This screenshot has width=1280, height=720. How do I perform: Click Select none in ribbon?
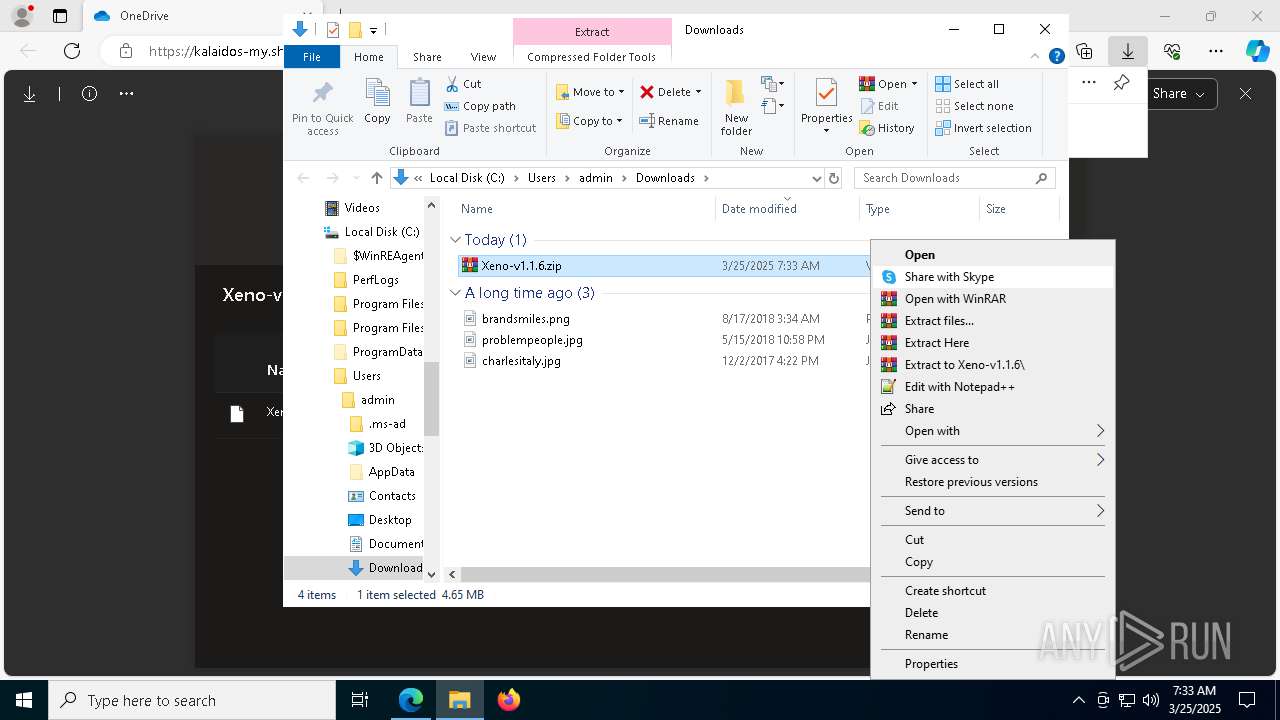(974, 106)
